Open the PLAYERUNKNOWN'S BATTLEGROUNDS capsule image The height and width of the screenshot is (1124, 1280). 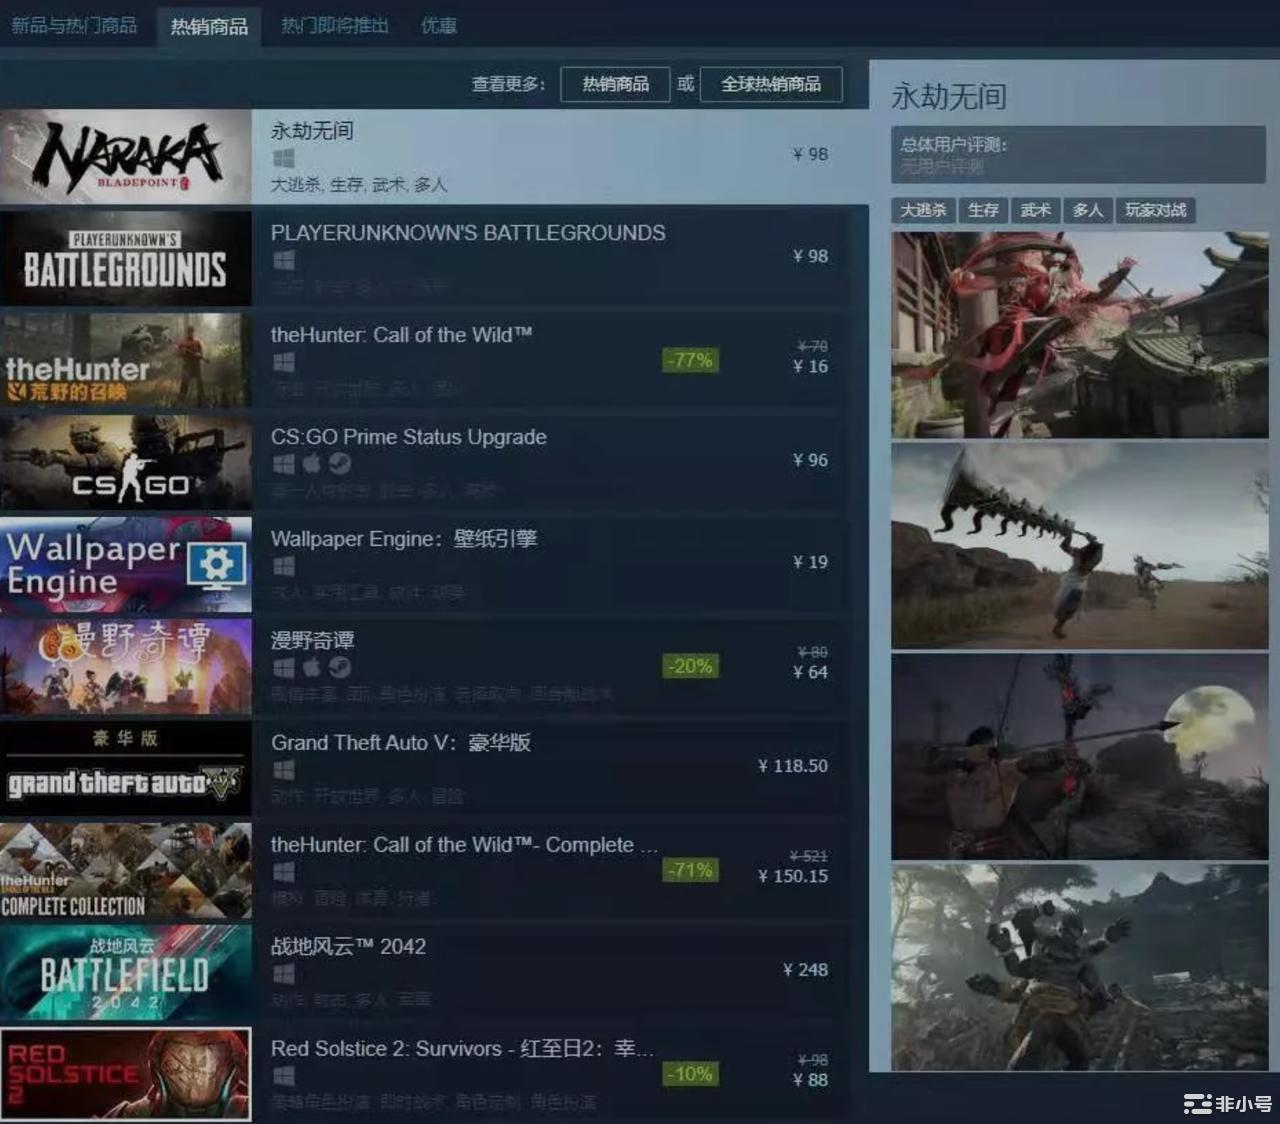pyautogui.click(x=126, y=258)
